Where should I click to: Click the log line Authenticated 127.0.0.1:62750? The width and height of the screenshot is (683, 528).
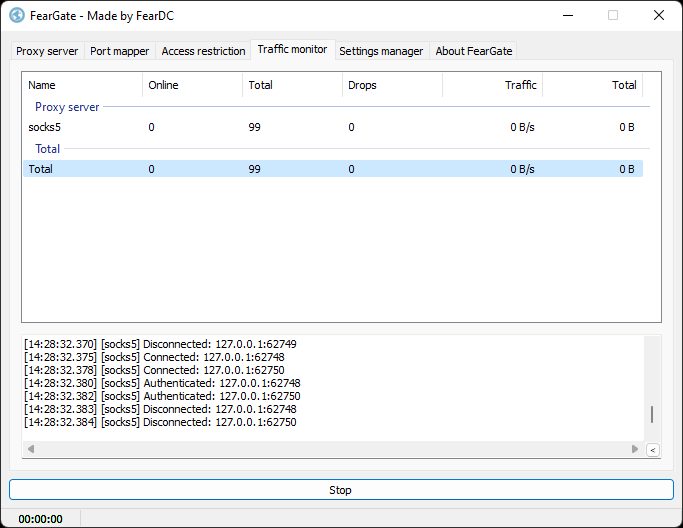(162, 396)
